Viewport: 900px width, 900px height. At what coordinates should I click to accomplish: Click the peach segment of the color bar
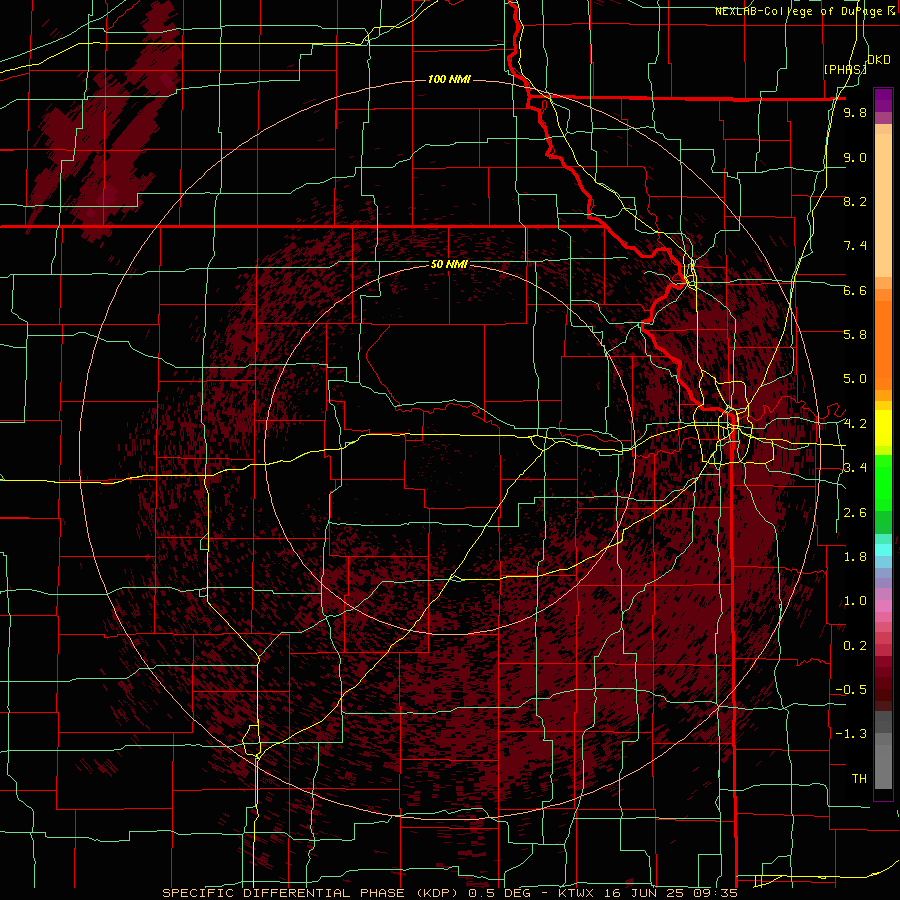[883, 201]
